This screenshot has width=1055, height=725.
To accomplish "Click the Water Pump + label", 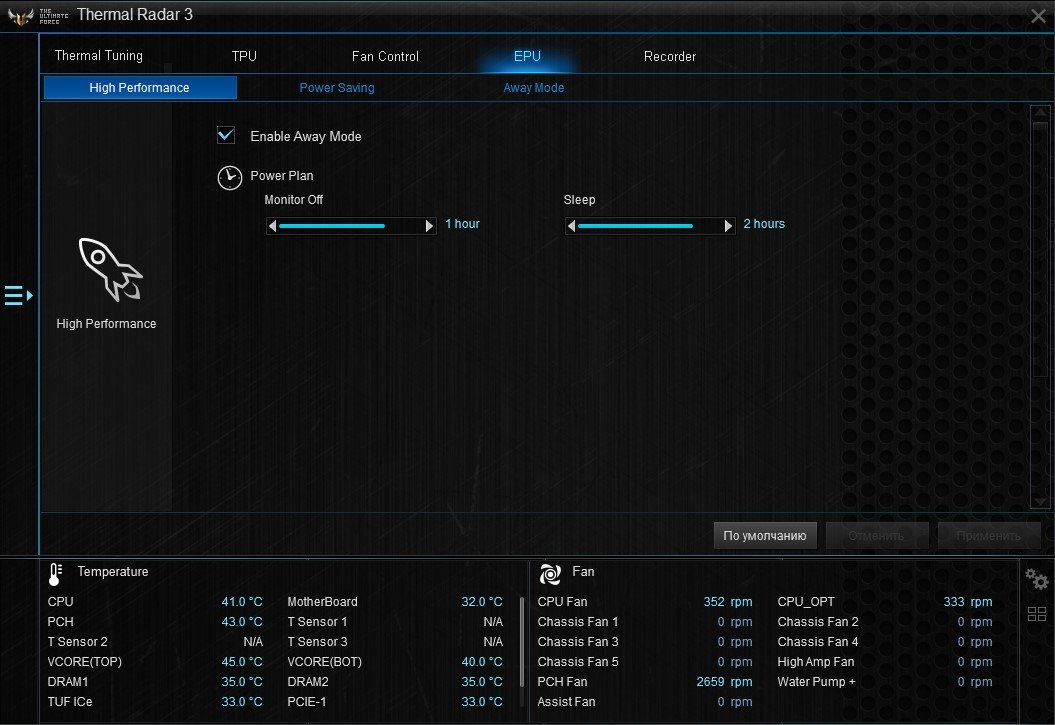I will pos(816,682).
